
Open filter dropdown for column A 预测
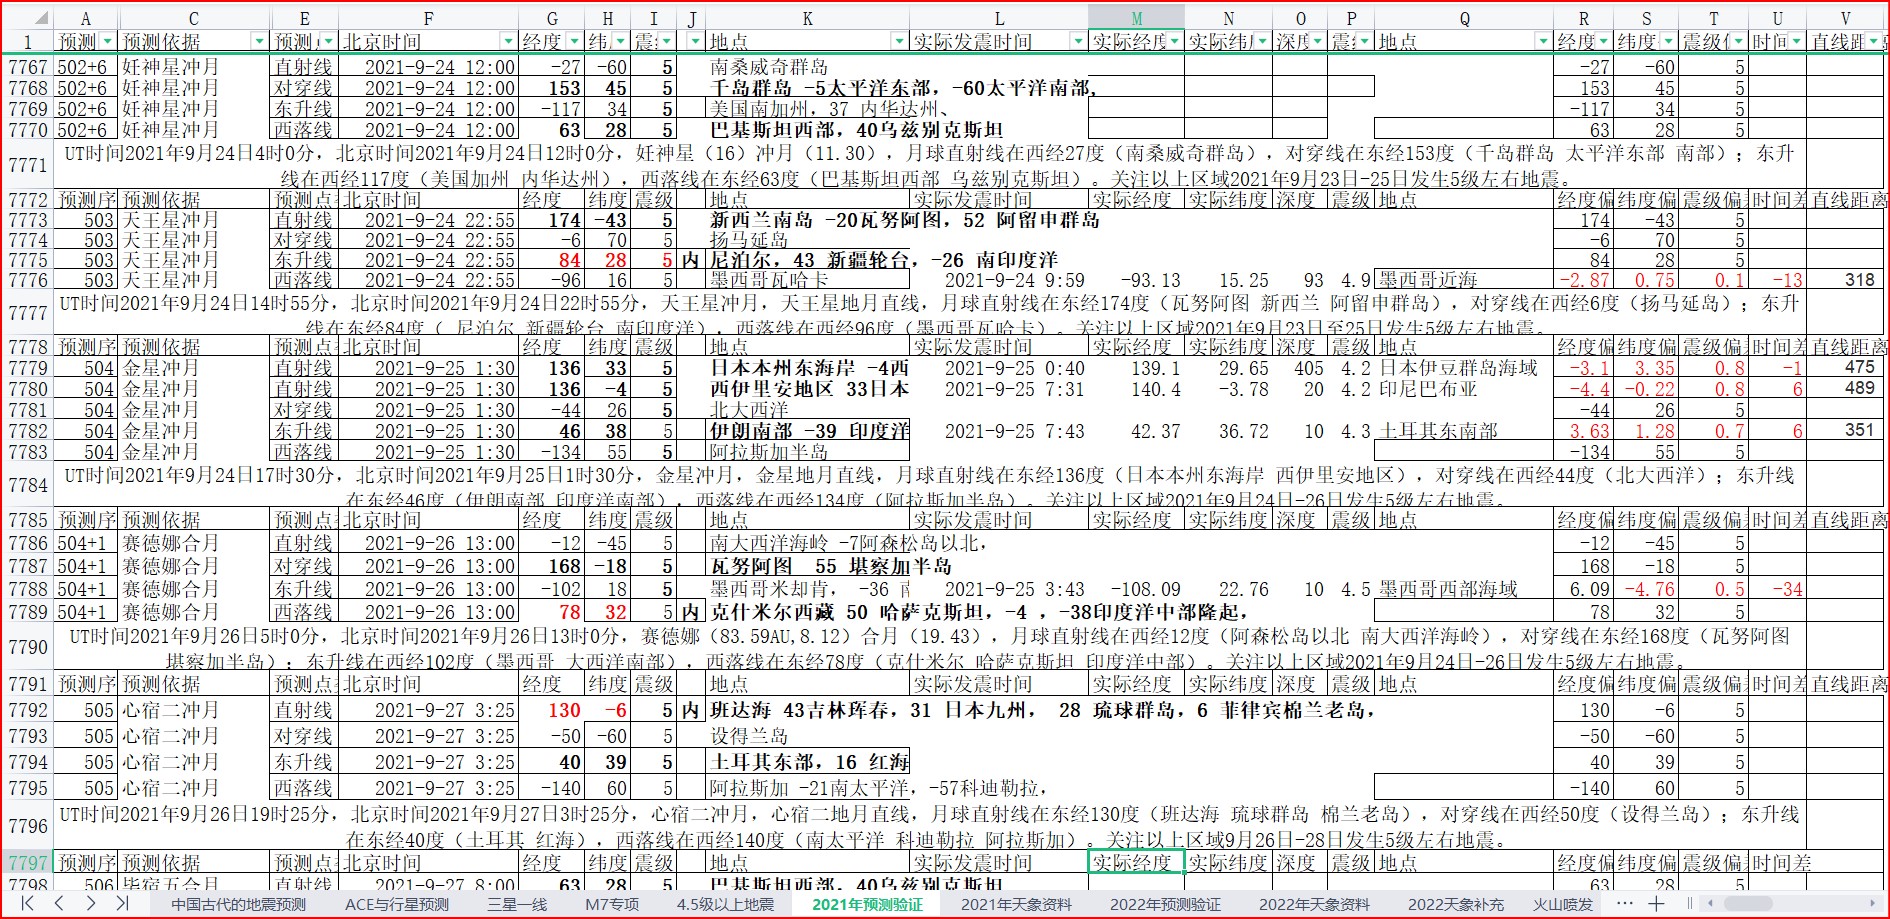[107, 41]
